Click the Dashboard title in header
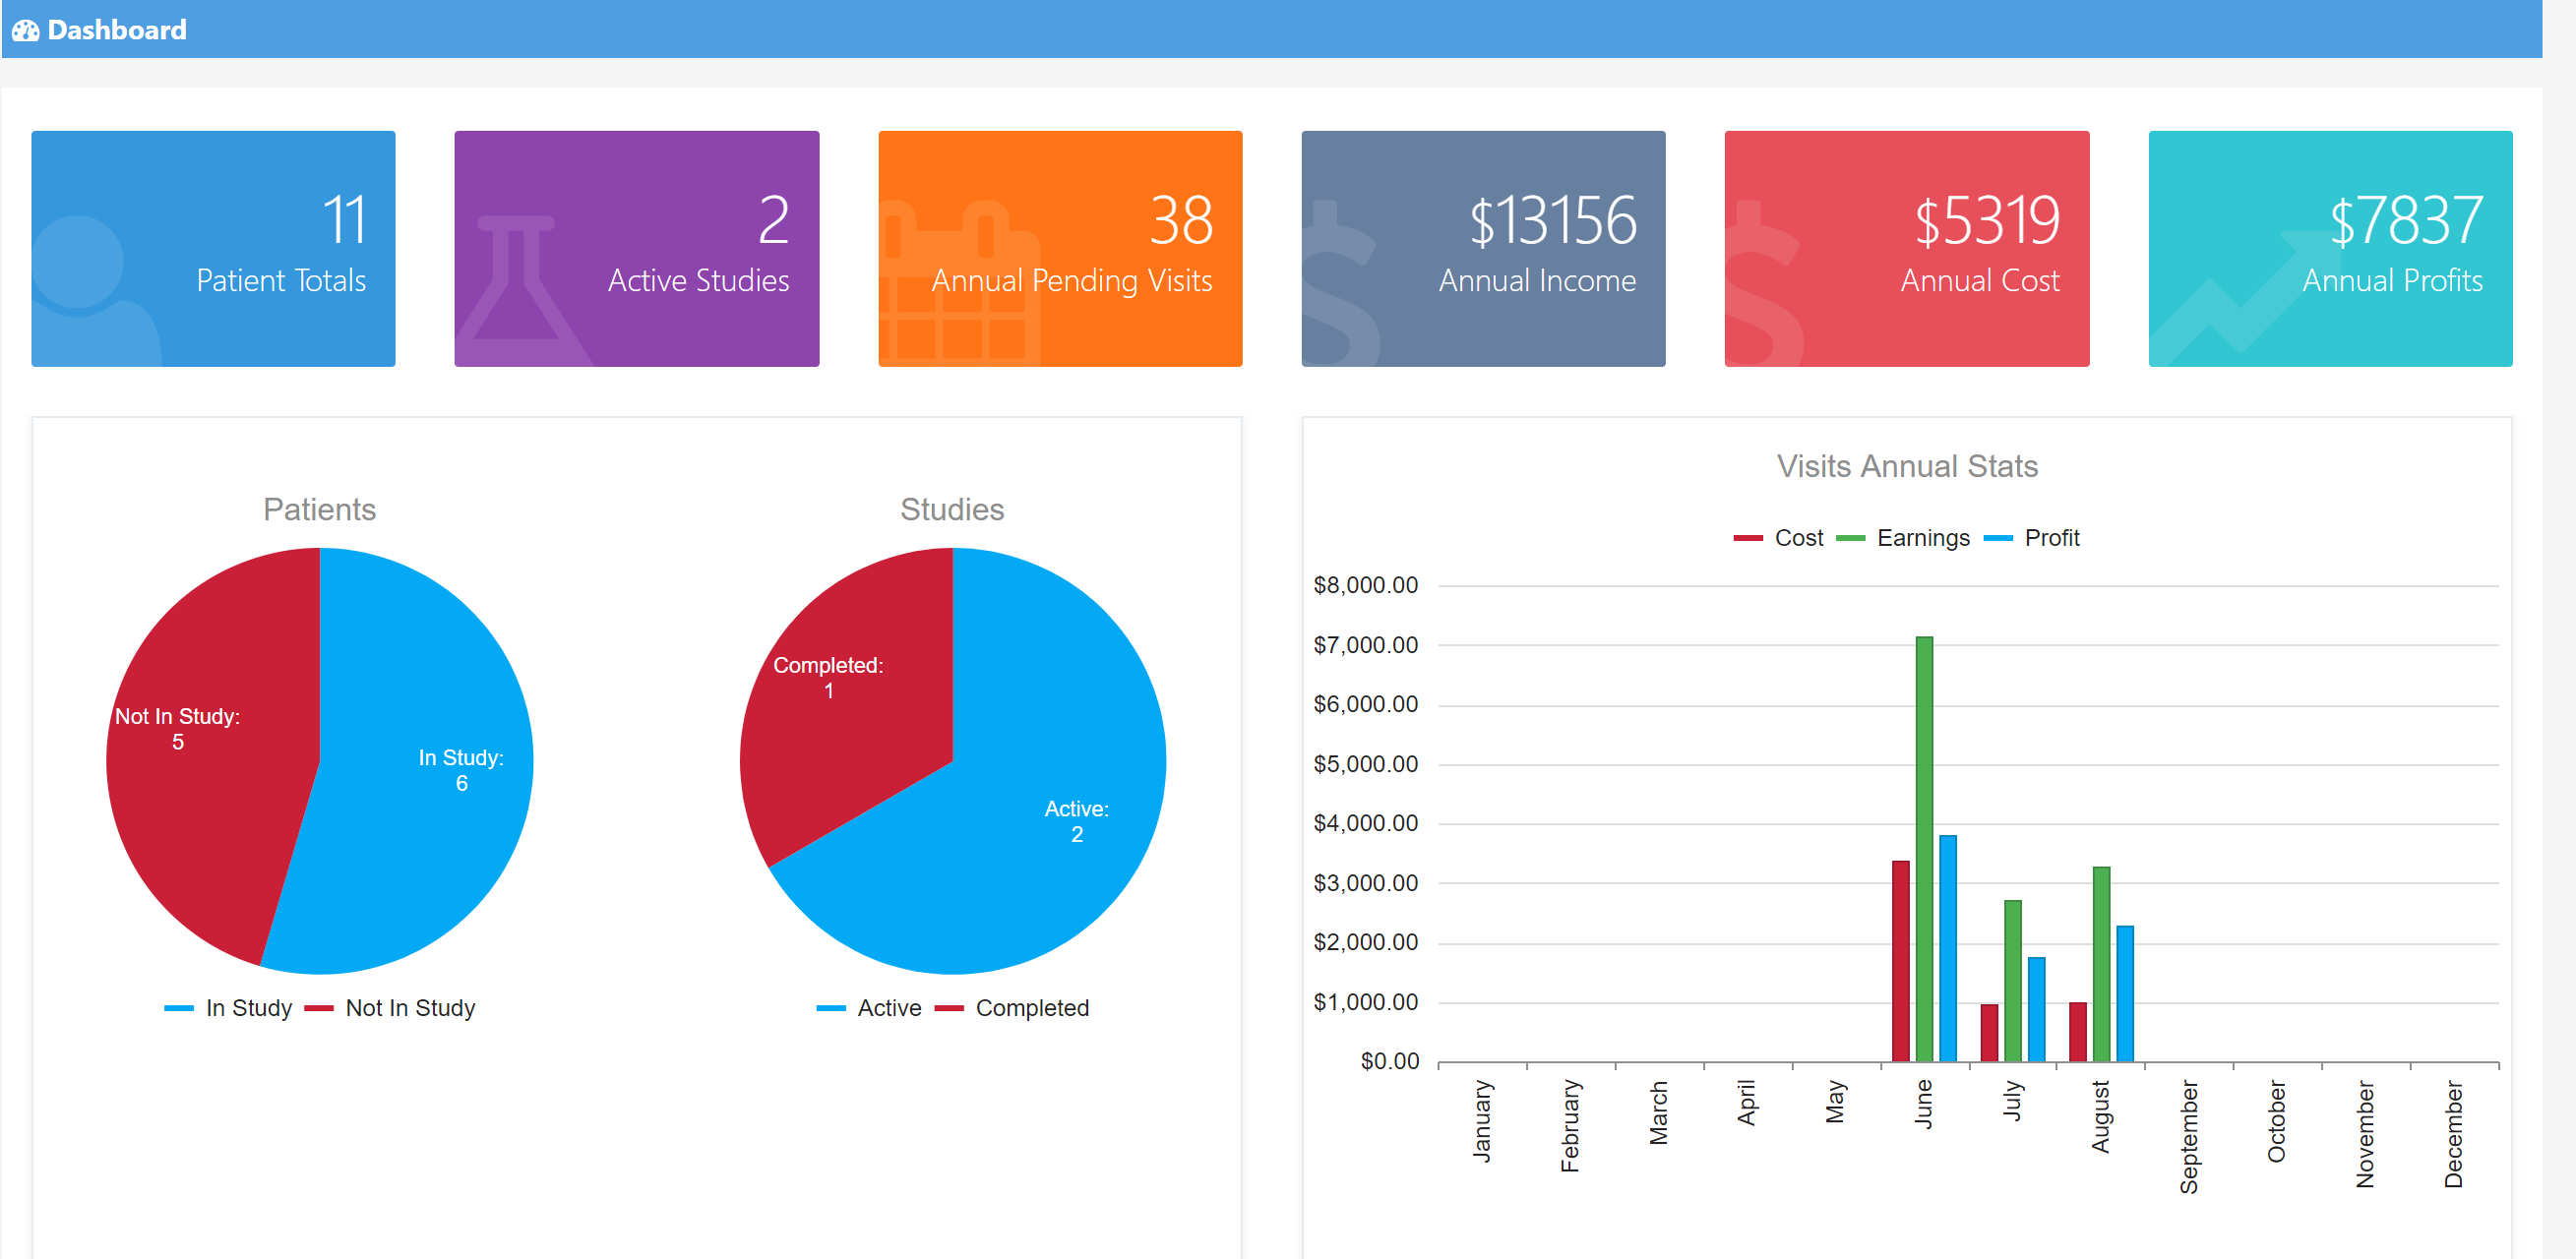This screenshot has width=2576, height=1259. [116, 30]
